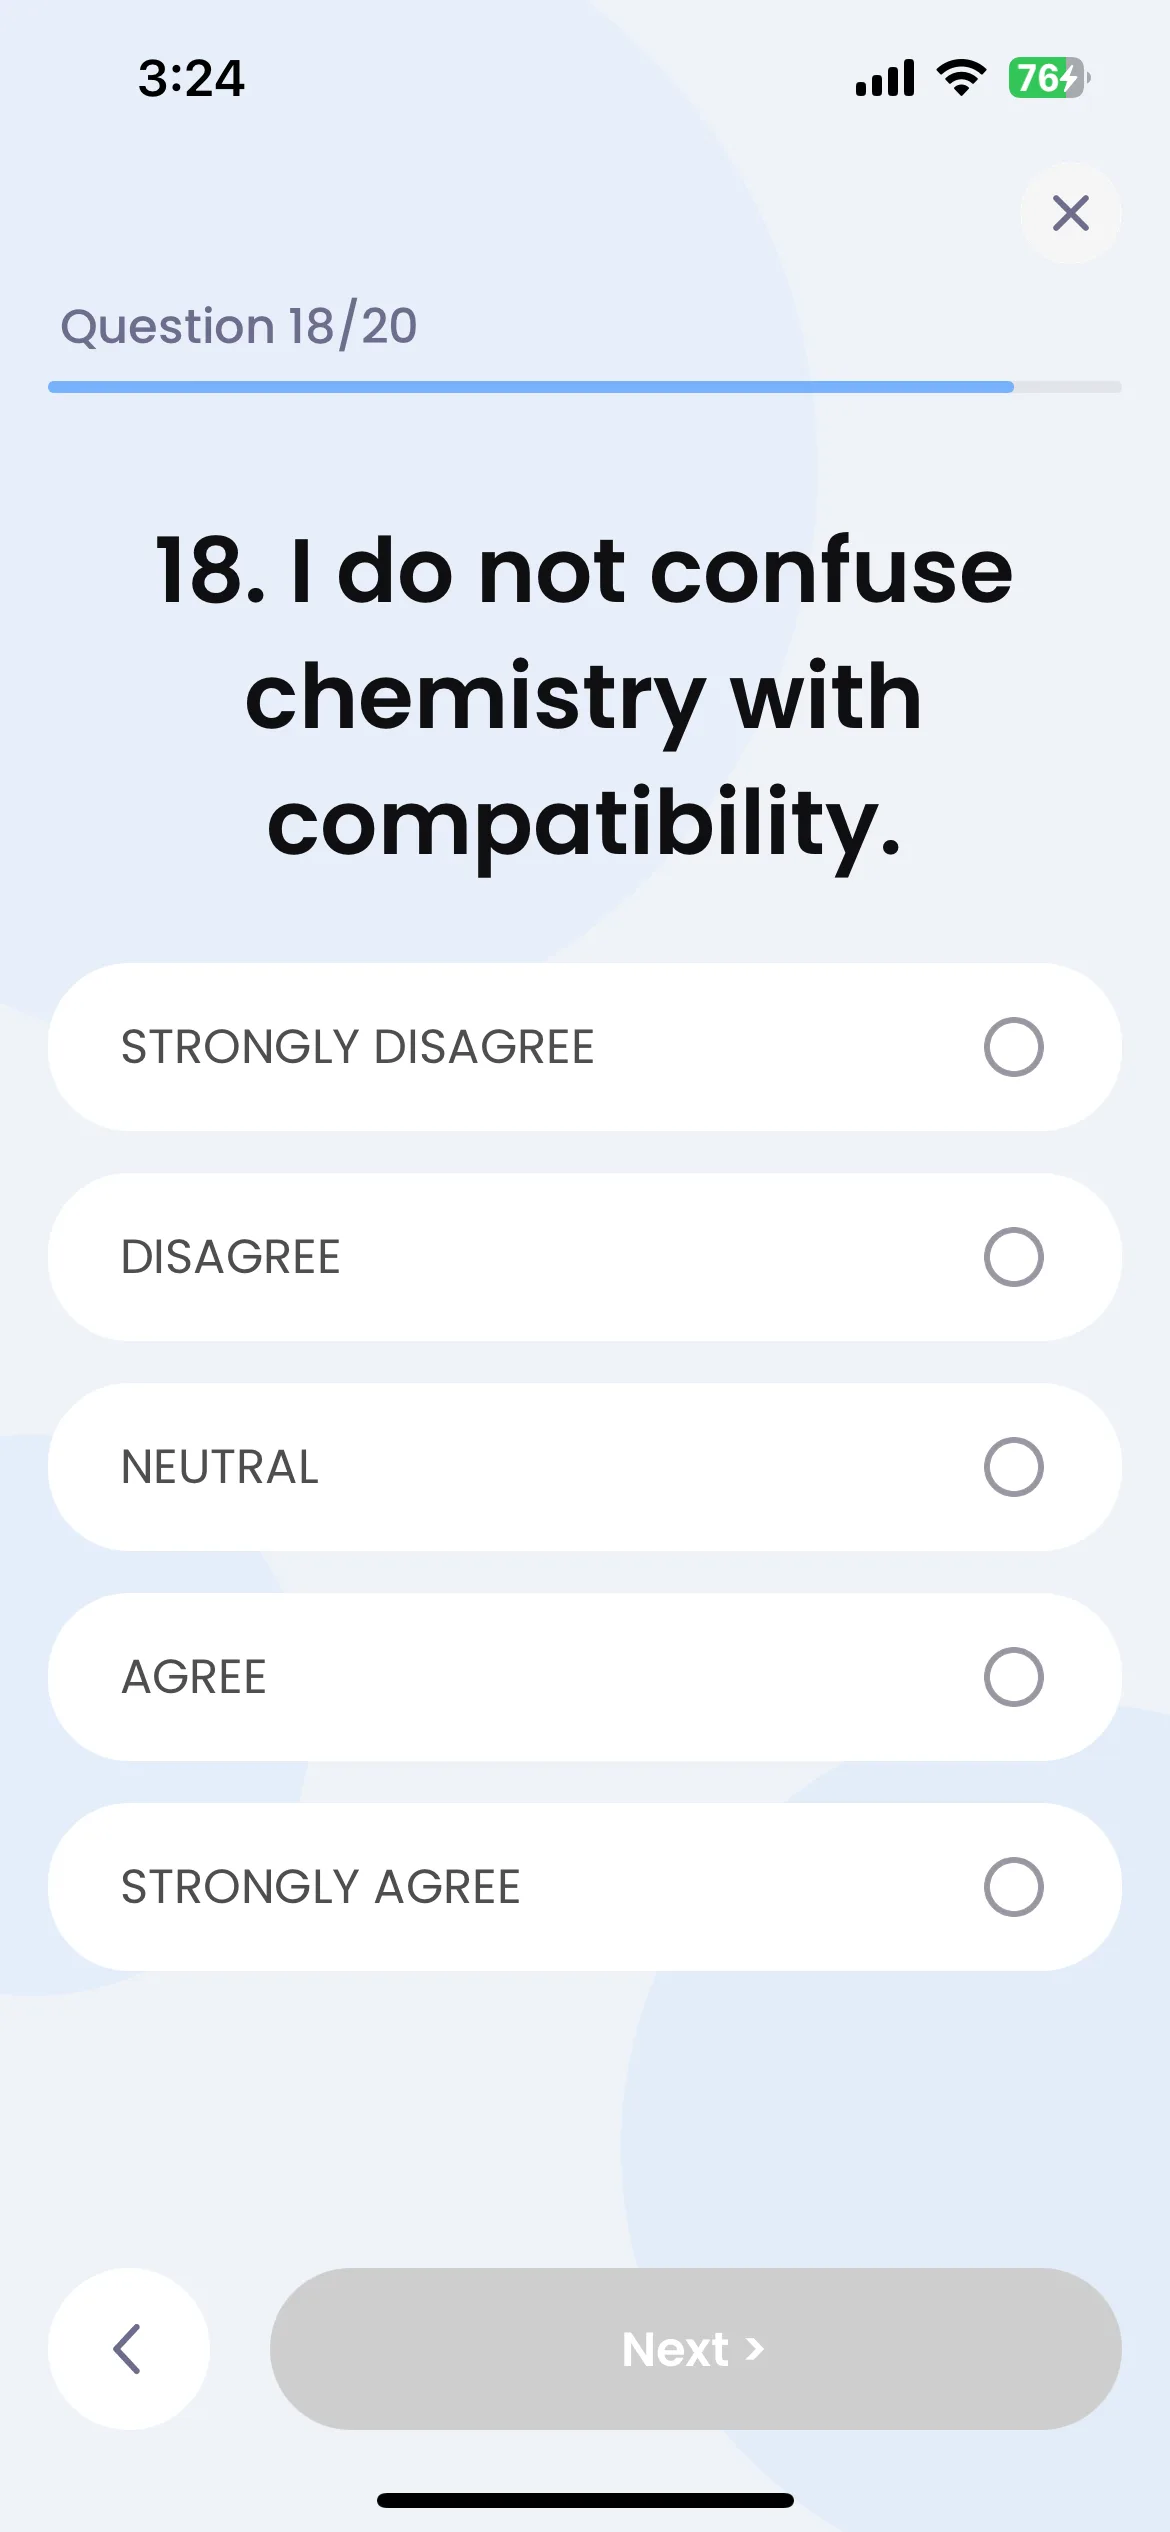The height and width of the screenshot is (2532, 1170).
Task: Close the quiz with the X icon
Action: coord(1070,213)
